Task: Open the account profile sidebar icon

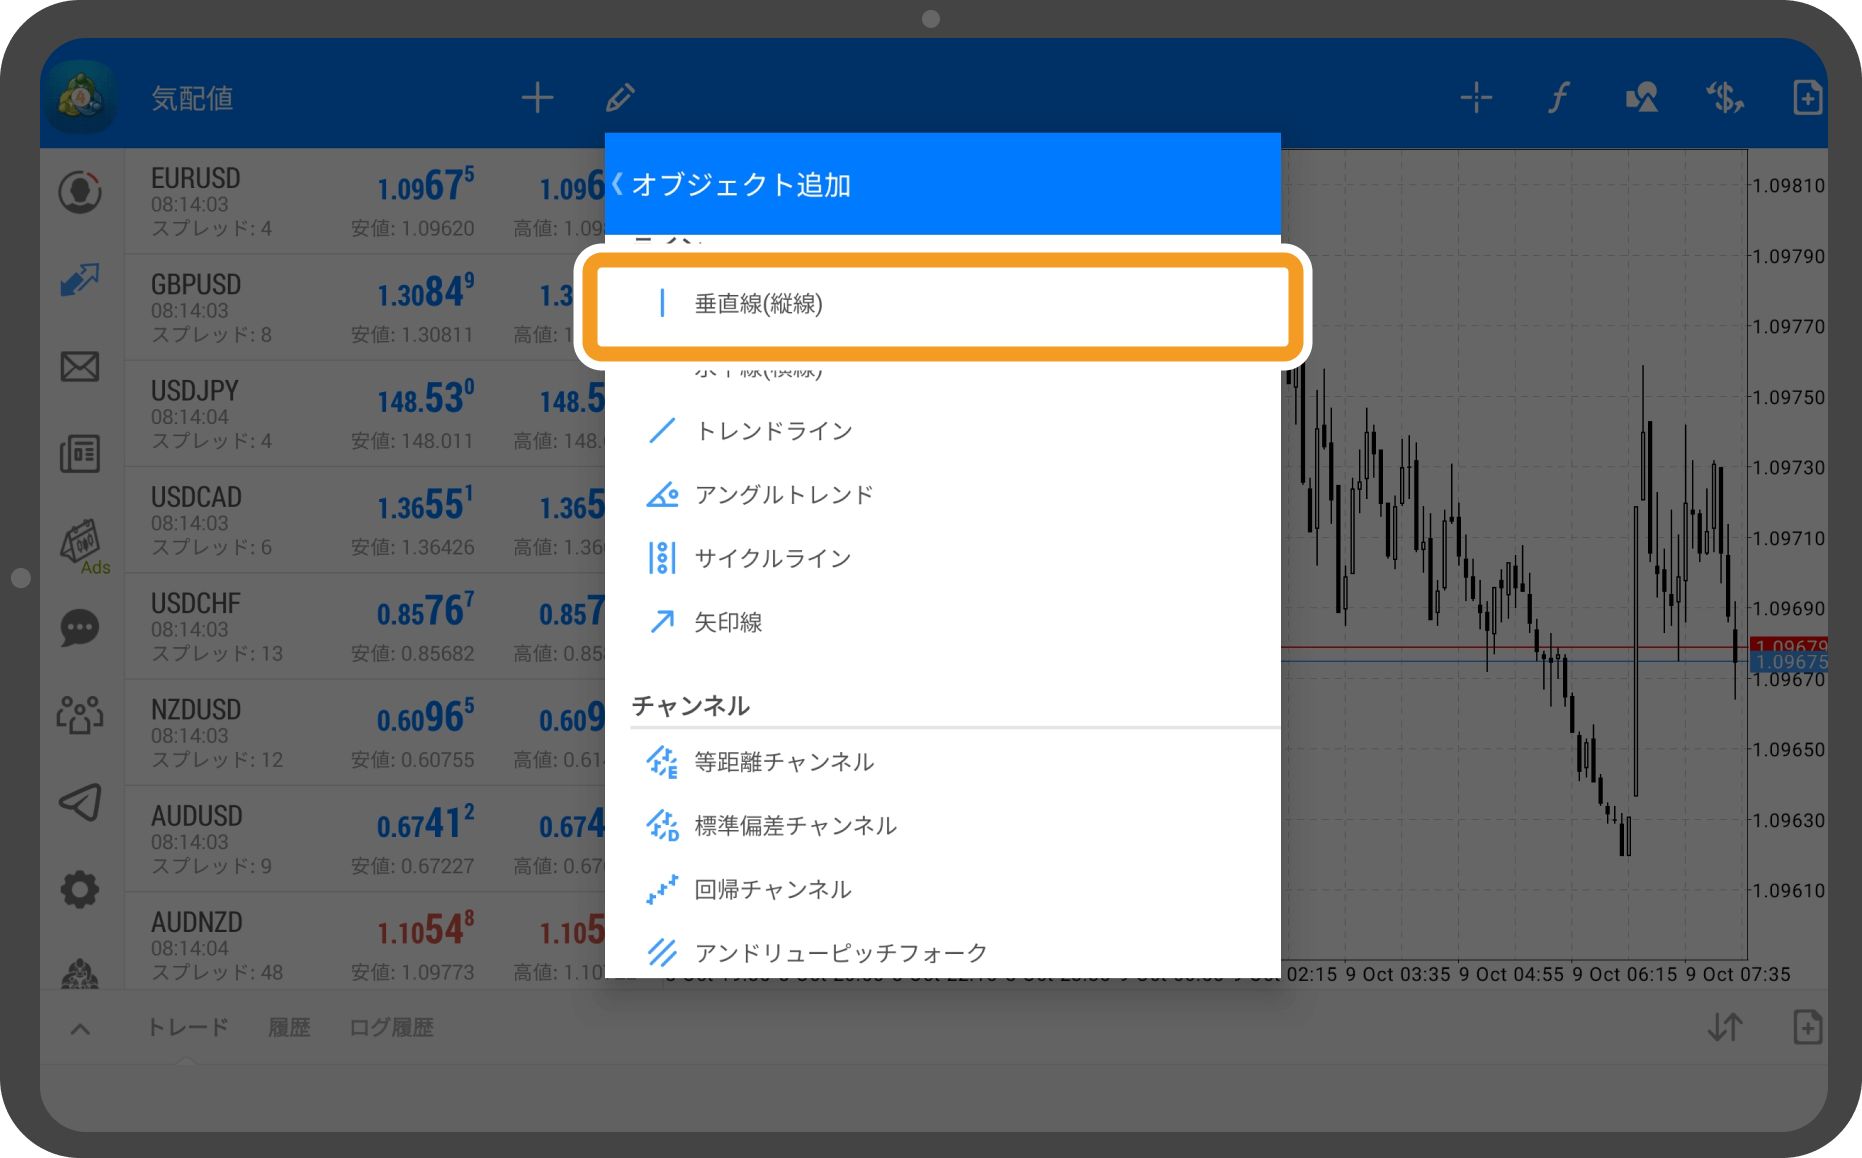Action: 80,192
